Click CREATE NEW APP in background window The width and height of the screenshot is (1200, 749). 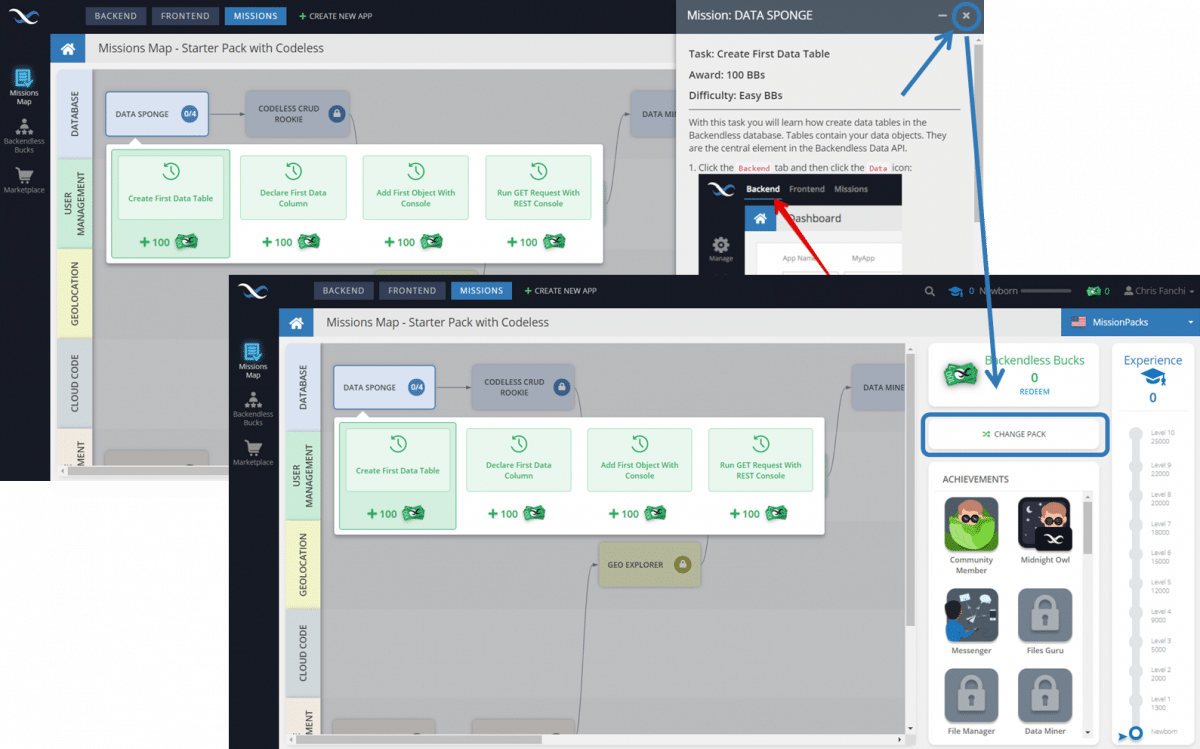335,16
